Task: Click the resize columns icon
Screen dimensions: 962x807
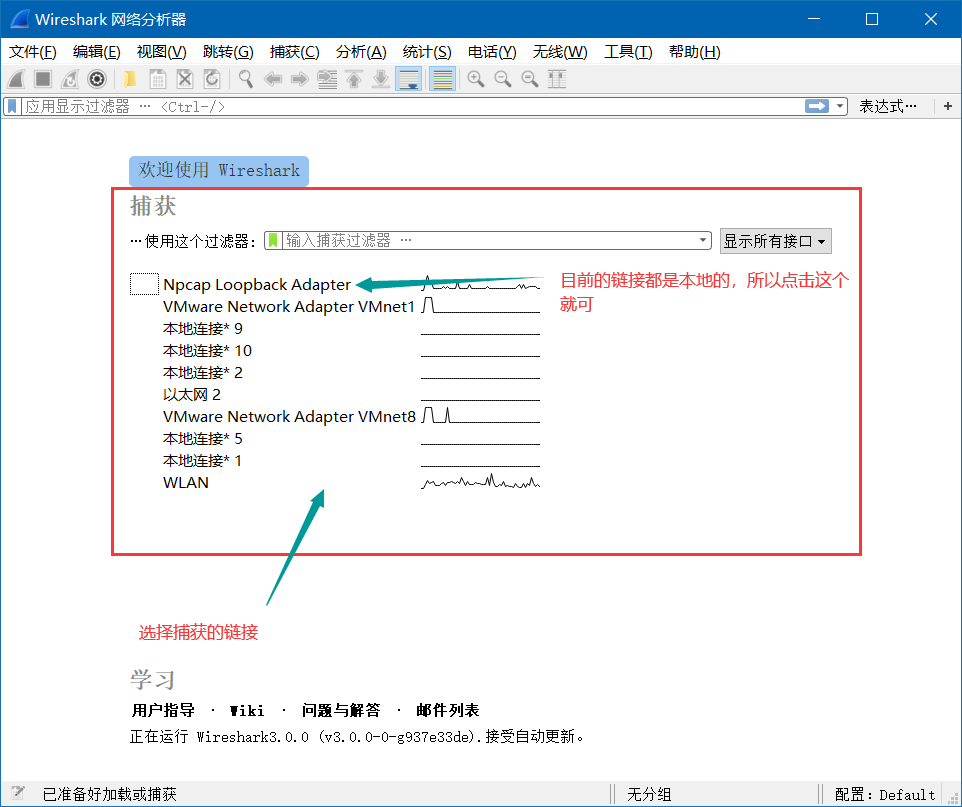Action: (557, 79)
